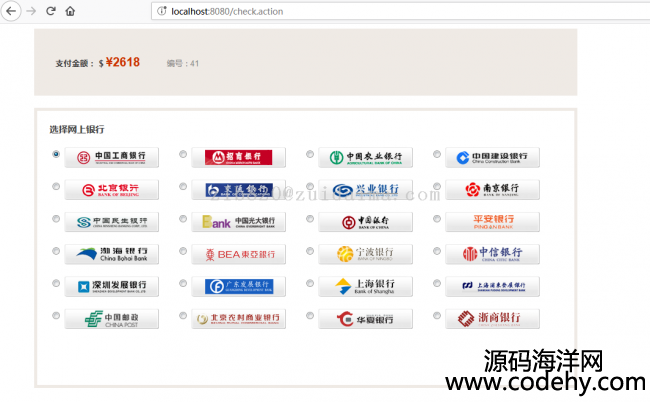
Task: Click the 选择网上银行 heading text
Action: (x=77, y=130)
